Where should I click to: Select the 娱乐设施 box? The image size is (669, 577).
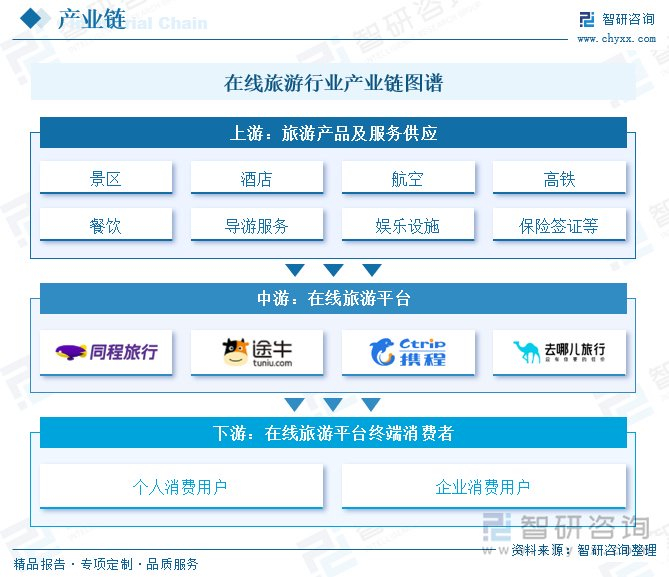pos(408,224)
